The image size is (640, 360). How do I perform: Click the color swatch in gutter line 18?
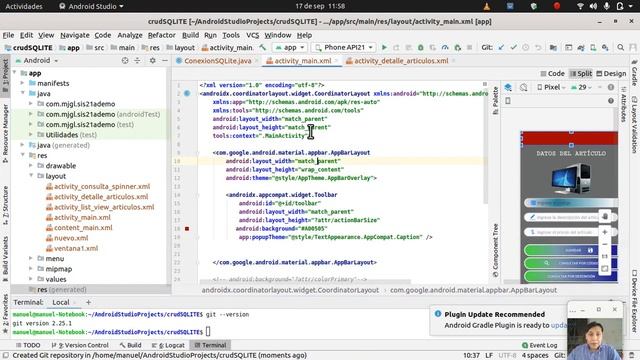187,229
